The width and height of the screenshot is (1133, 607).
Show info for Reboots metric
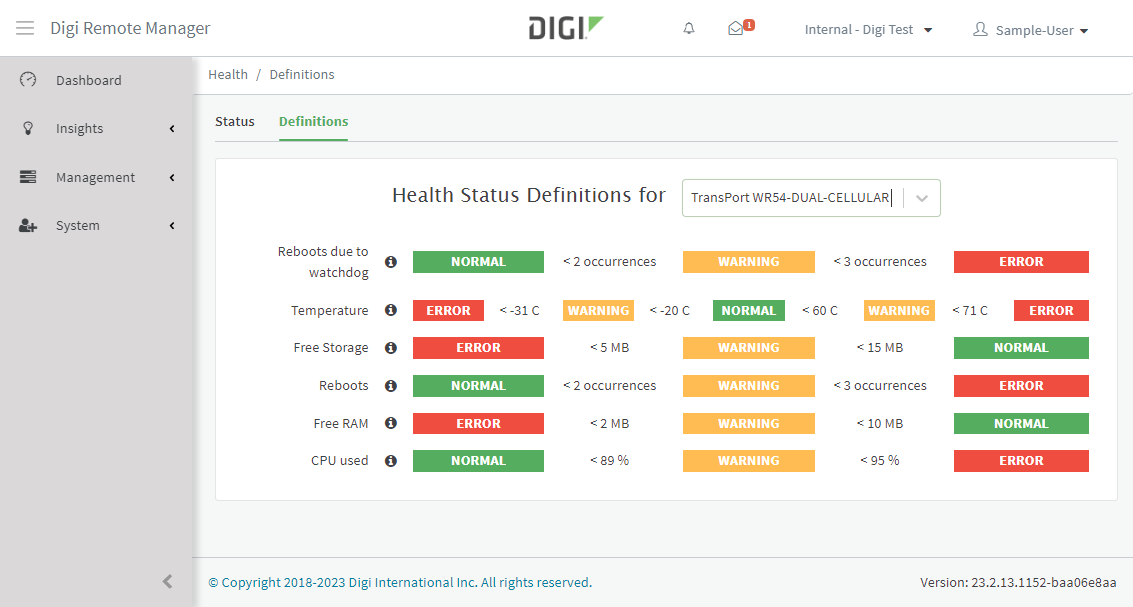pos(391,385)
